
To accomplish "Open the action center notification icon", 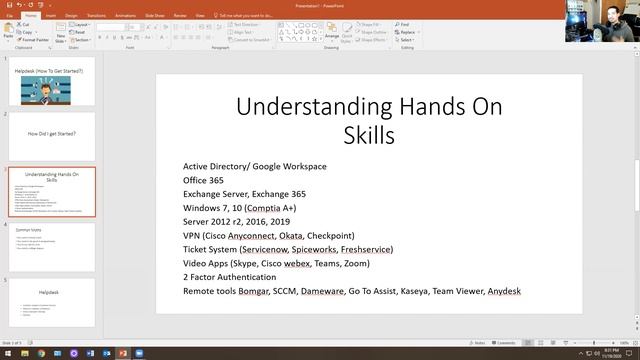I will (629, 353).
